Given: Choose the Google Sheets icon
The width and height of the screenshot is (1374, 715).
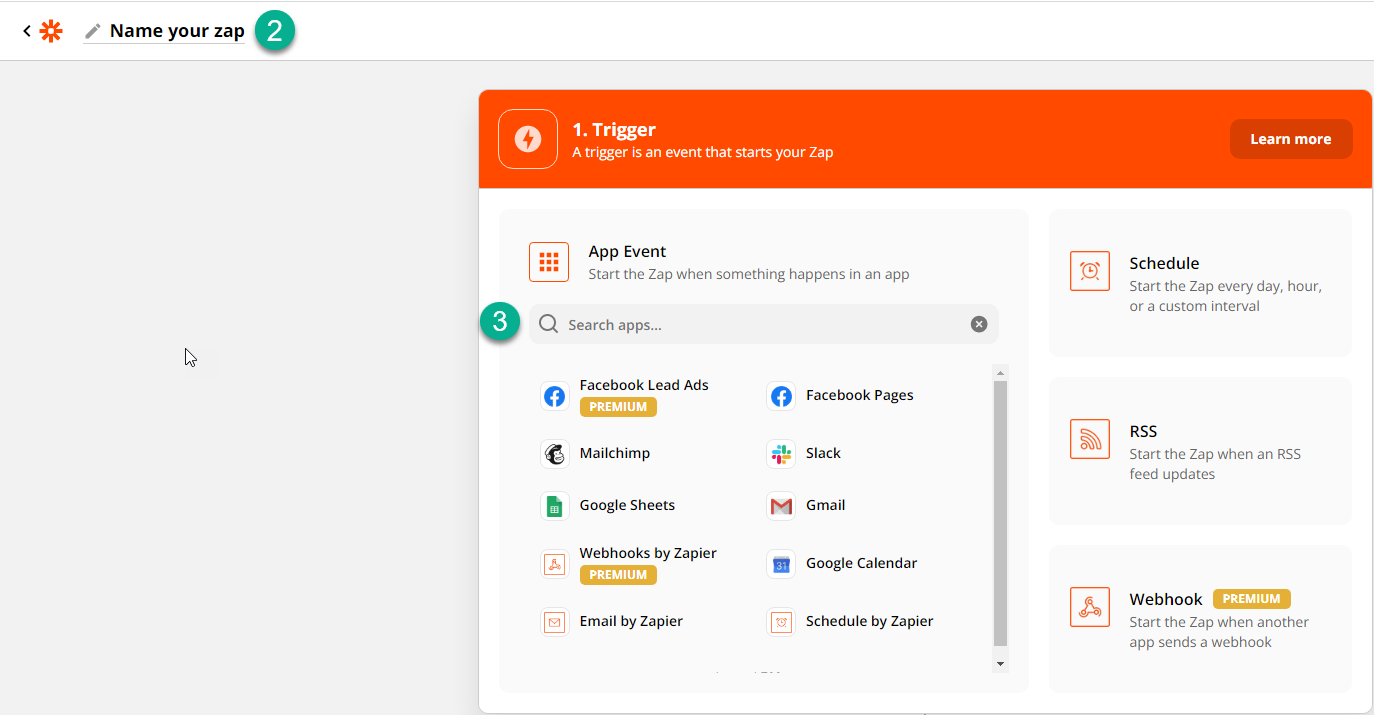Looking at the screenshot, I should click(555, 506).
